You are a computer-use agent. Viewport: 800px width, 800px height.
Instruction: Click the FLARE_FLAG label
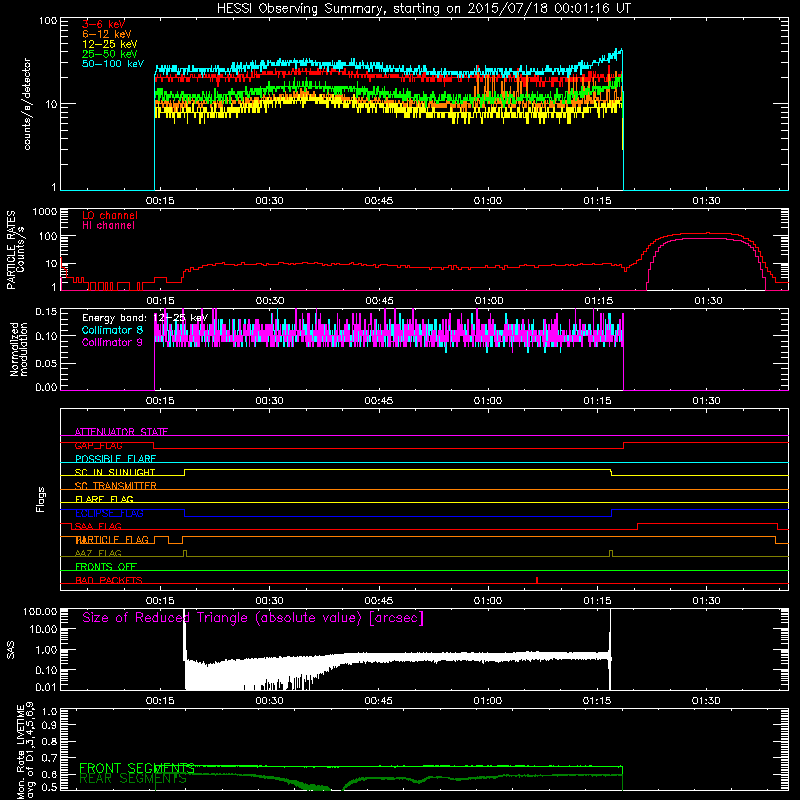point(104,499)
